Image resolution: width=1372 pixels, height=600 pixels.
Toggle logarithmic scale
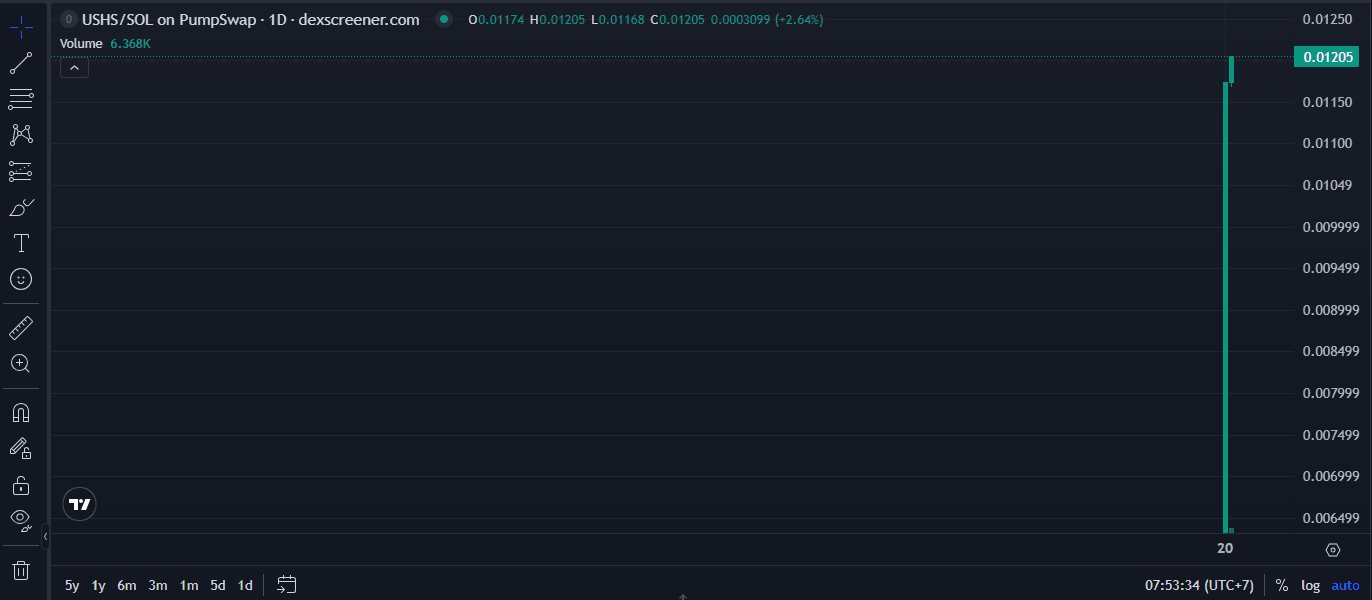tap(1310, 585)
